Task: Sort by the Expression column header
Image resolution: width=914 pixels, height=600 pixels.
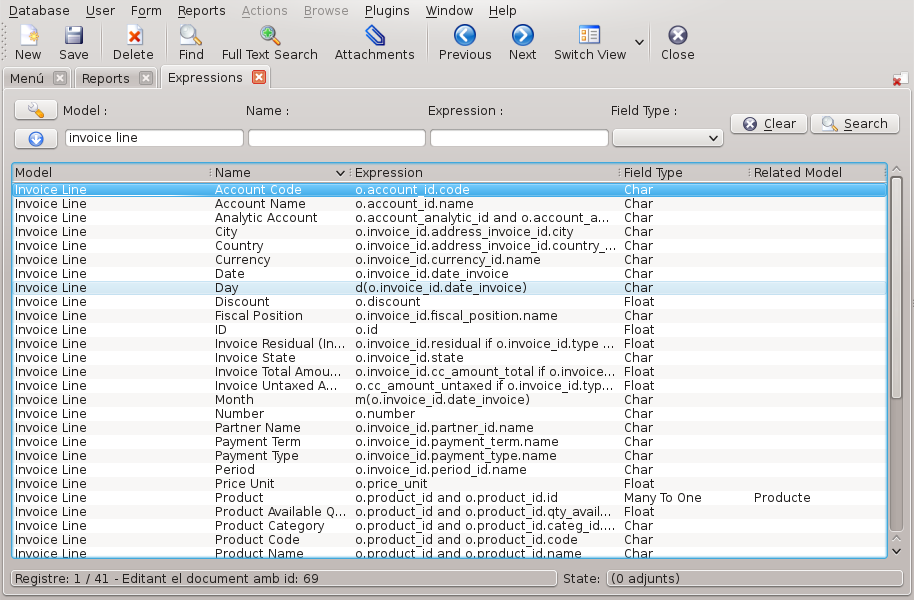Action: [484, 173]
